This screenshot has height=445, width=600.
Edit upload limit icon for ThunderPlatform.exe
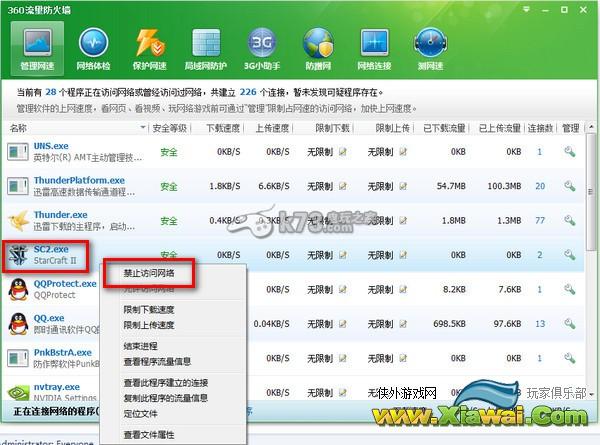point(403,186)
